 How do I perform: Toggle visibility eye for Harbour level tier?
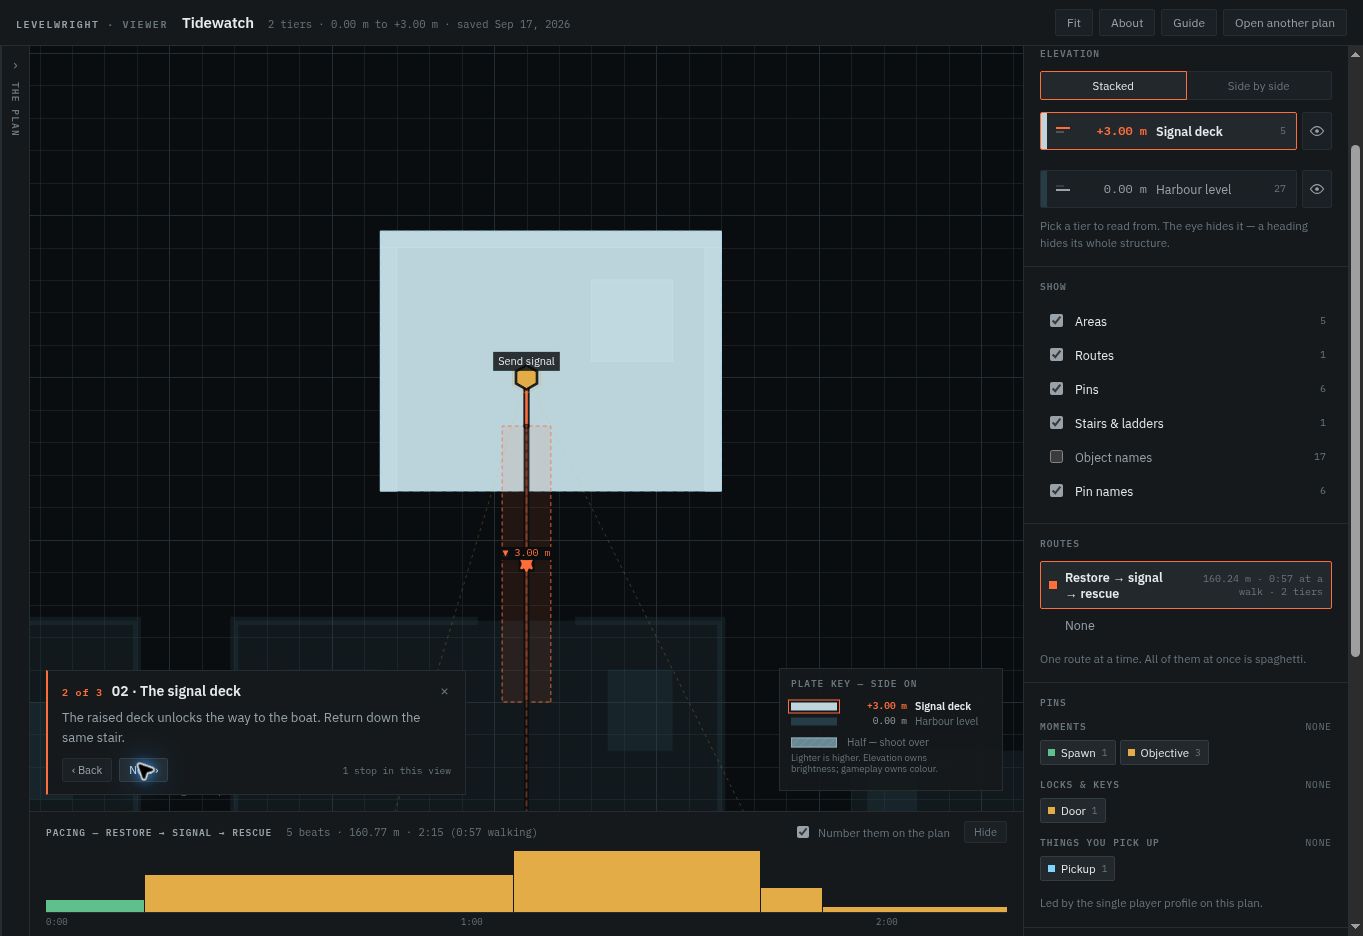1317,189
